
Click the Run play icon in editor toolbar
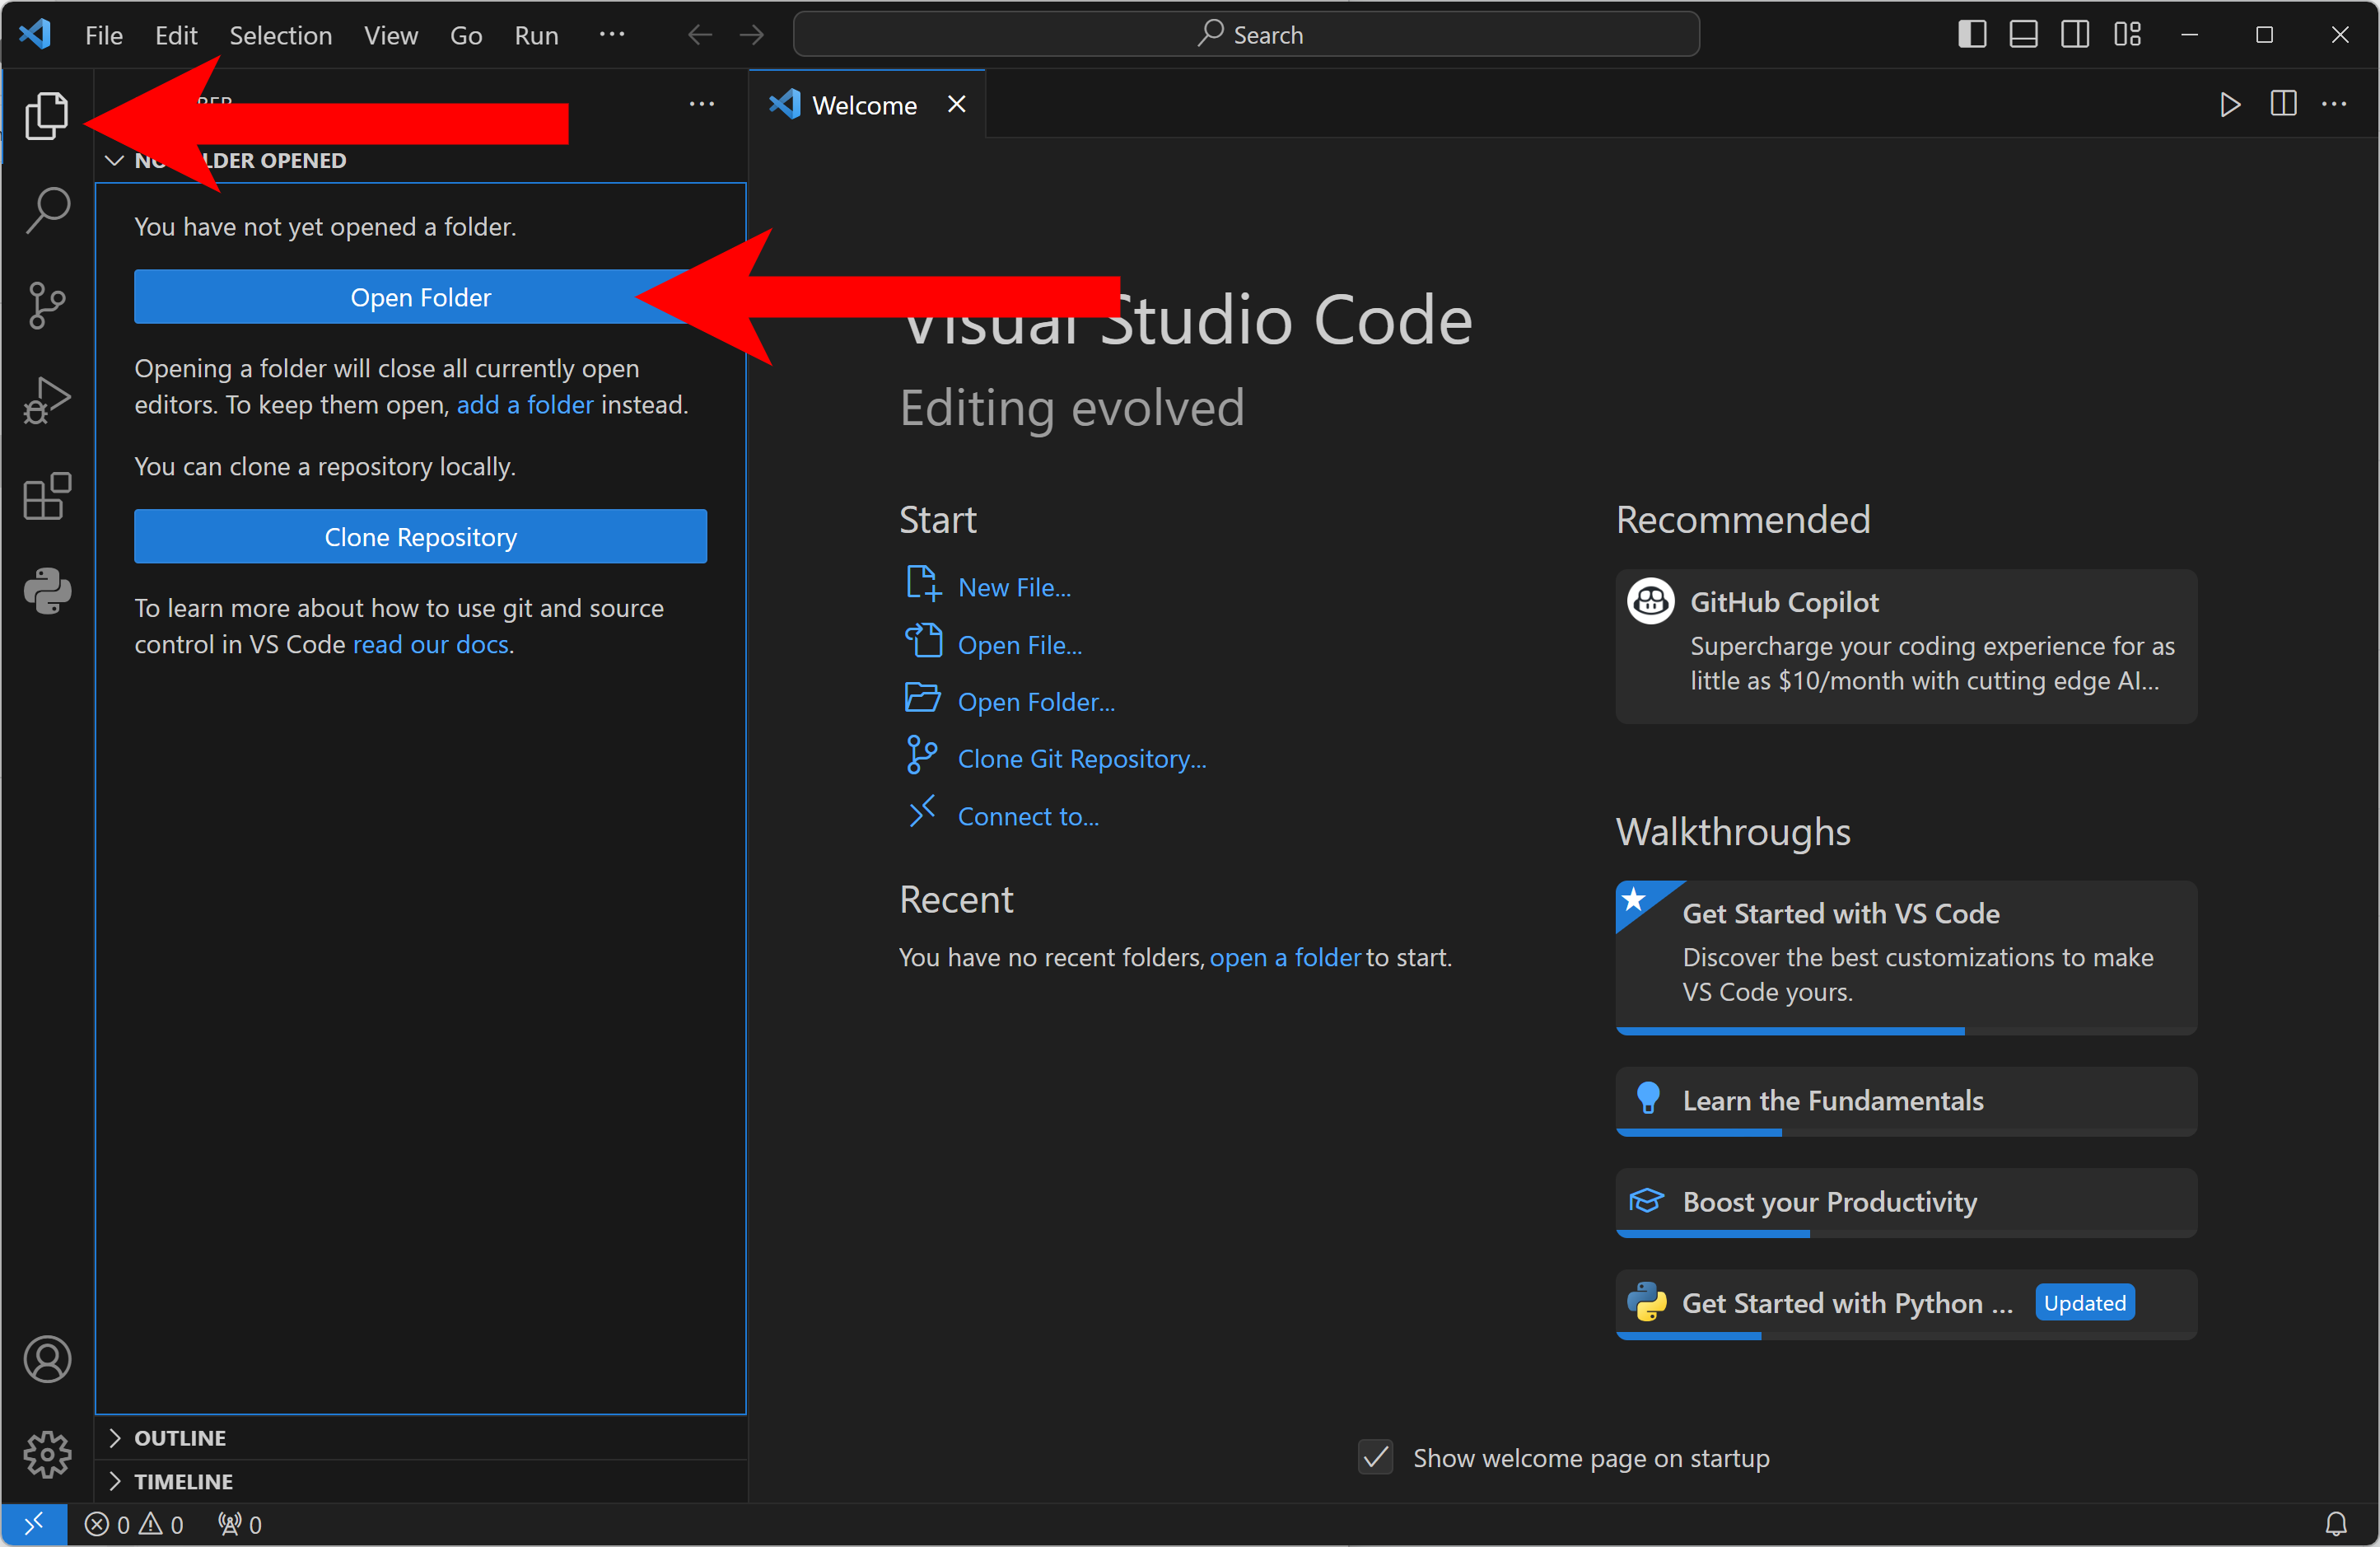click(2229, 104)
